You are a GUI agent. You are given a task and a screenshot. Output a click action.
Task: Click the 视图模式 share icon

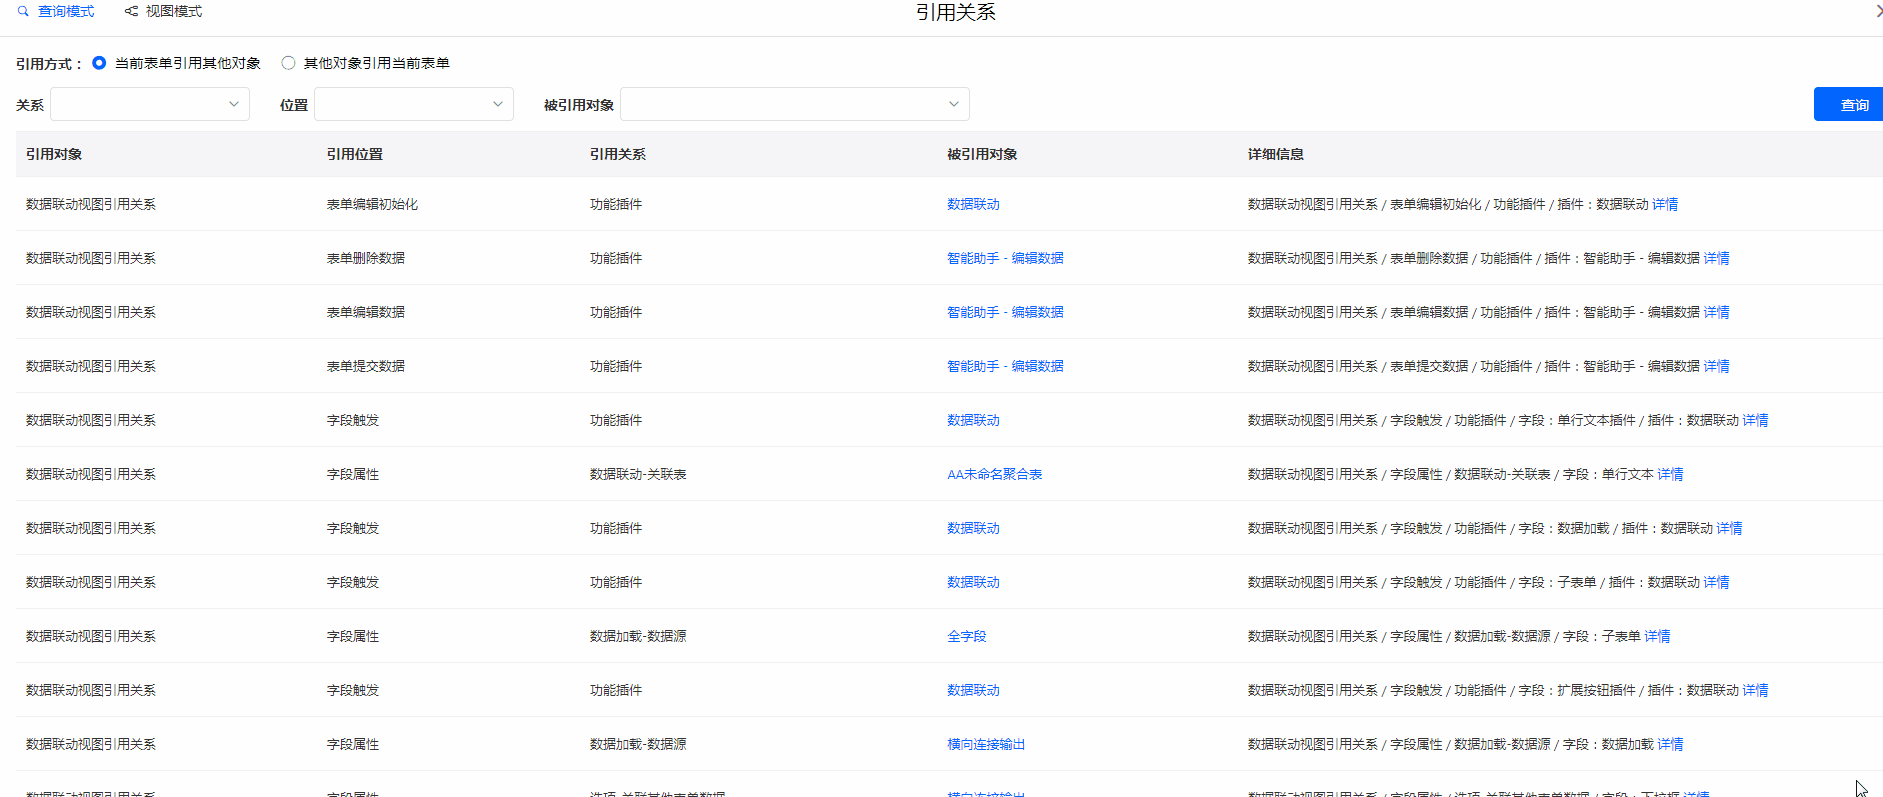131,12
